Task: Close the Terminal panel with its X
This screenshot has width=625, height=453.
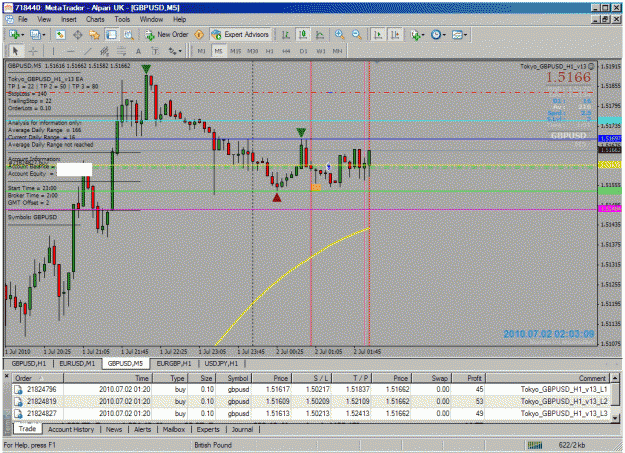Action: point(6,376)
